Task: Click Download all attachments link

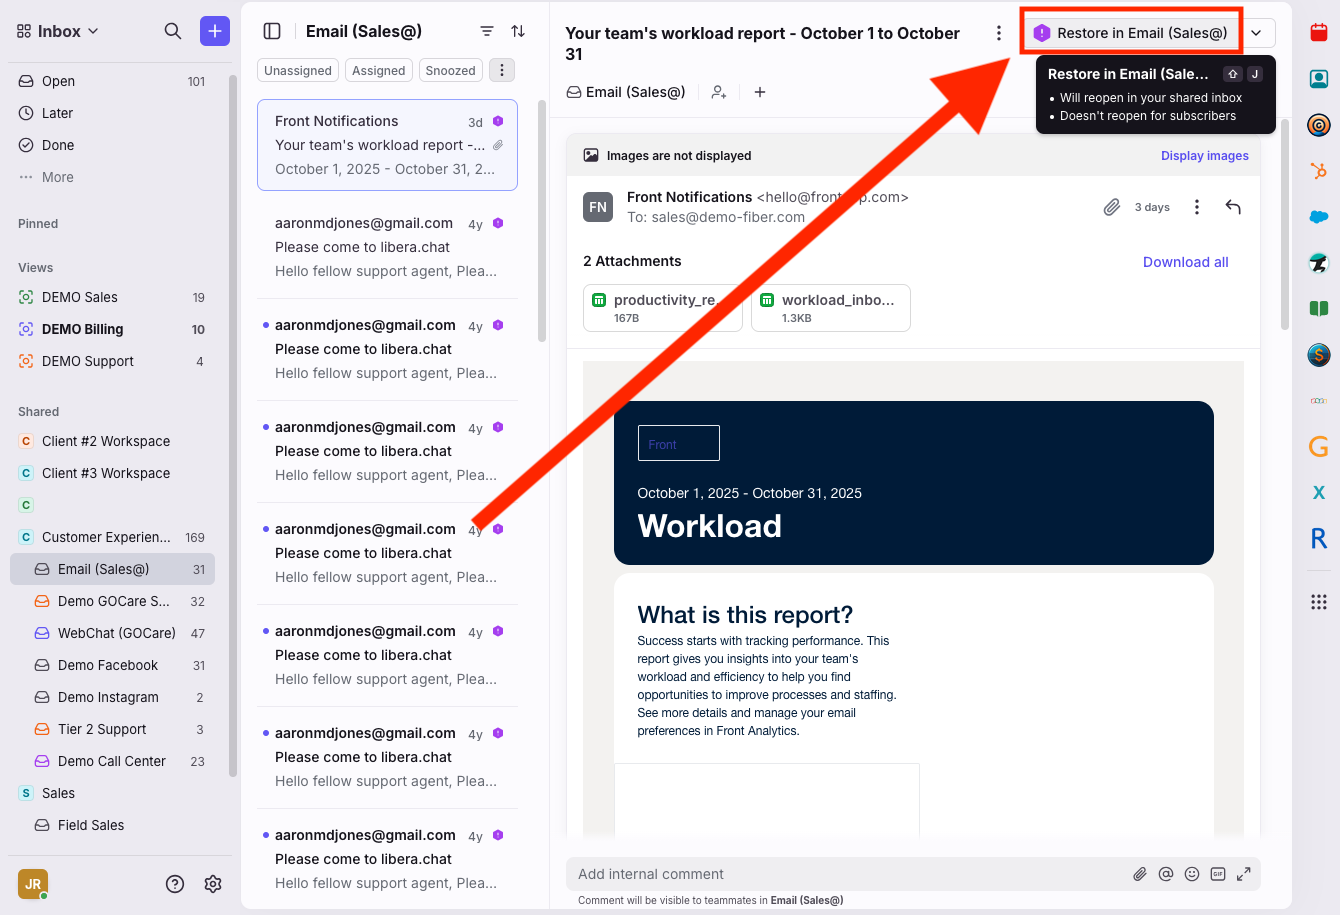Action: click(1185, 262)
